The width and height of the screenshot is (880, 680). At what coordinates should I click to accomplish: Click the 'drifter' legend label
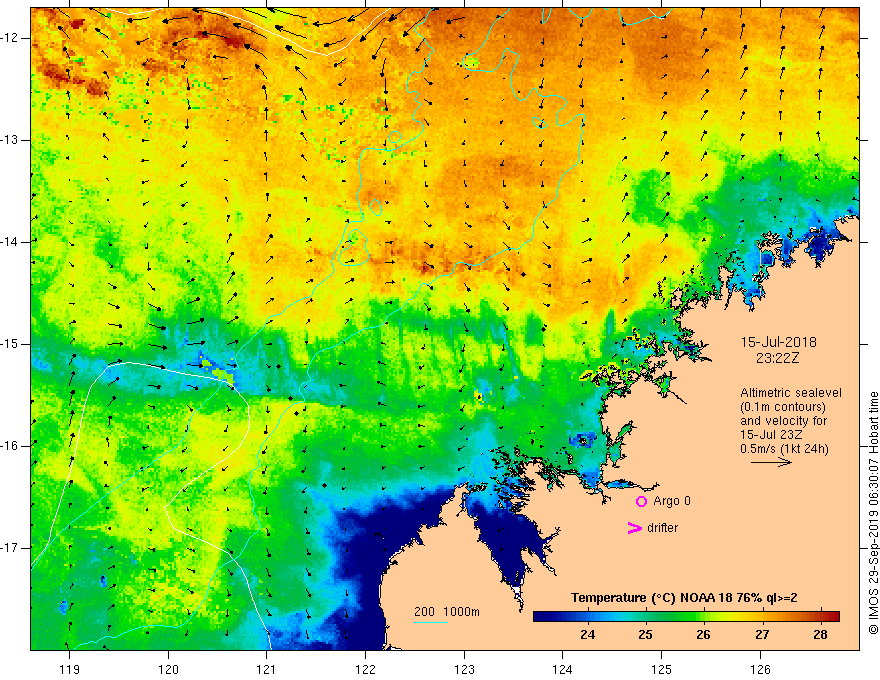(662, 528)
